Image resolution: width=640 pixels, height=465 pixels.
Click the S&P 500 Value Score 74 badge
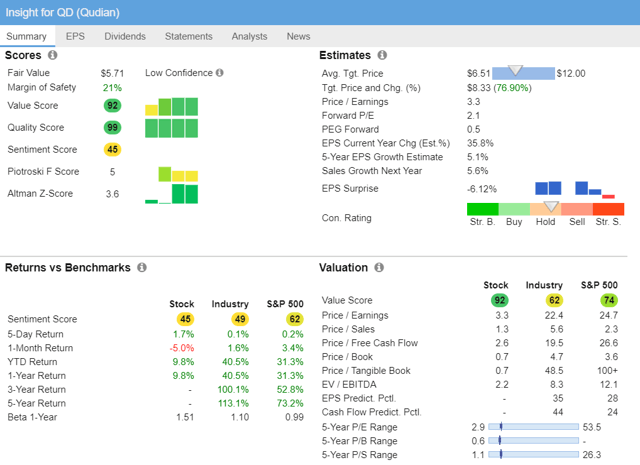pyautogui.click(x=609, y=300)
